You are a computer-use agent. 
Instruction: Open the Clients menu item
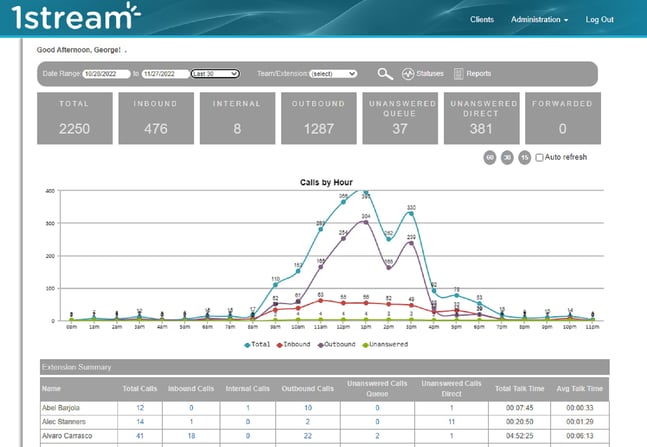482,19
